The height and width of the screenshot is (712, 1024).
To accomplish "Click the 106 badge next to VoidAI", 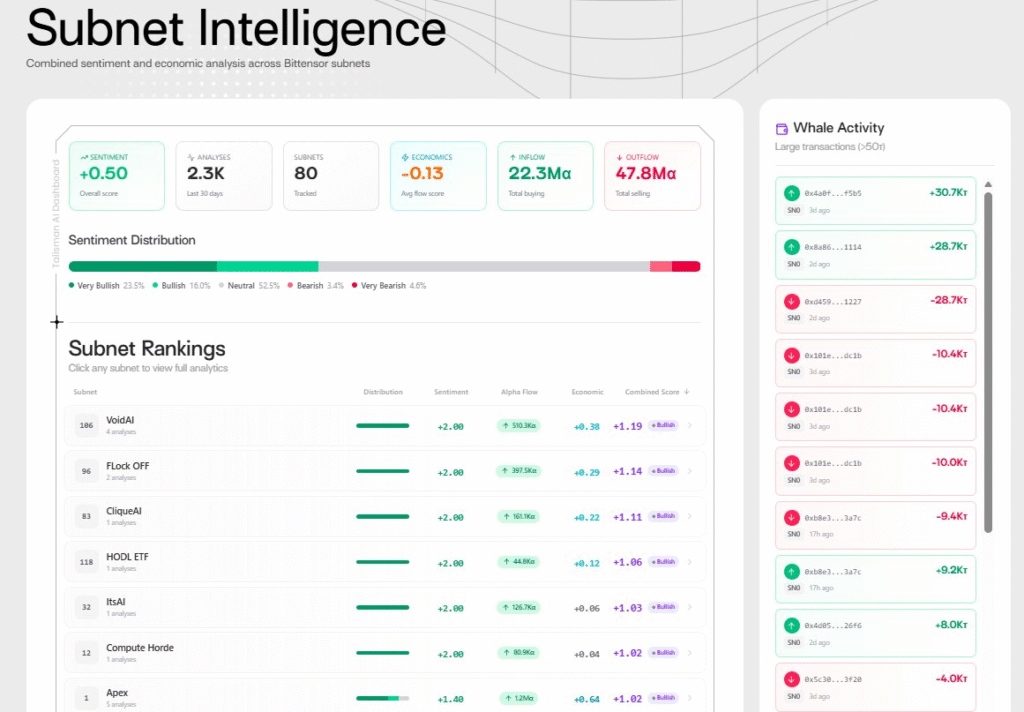I will [x=86, y=426].
